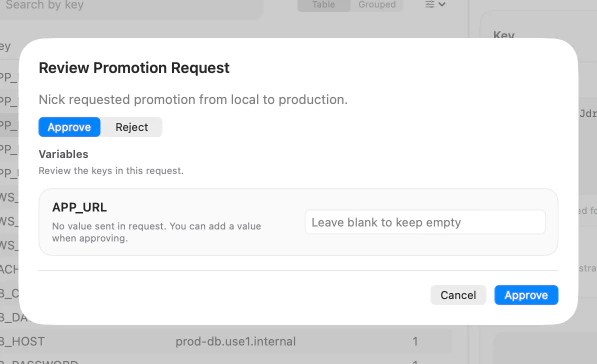597x364 pixels.
Task: Open the filter options dropdown icon
Action: 435,5
